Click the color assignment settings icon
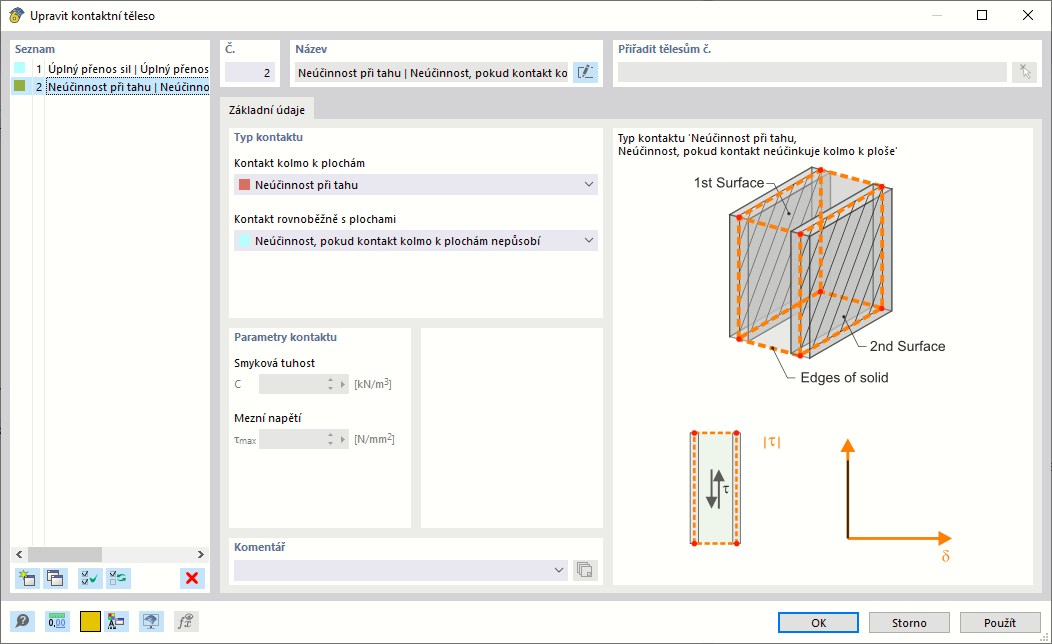1052x644 pixels. tap(117, 622)
